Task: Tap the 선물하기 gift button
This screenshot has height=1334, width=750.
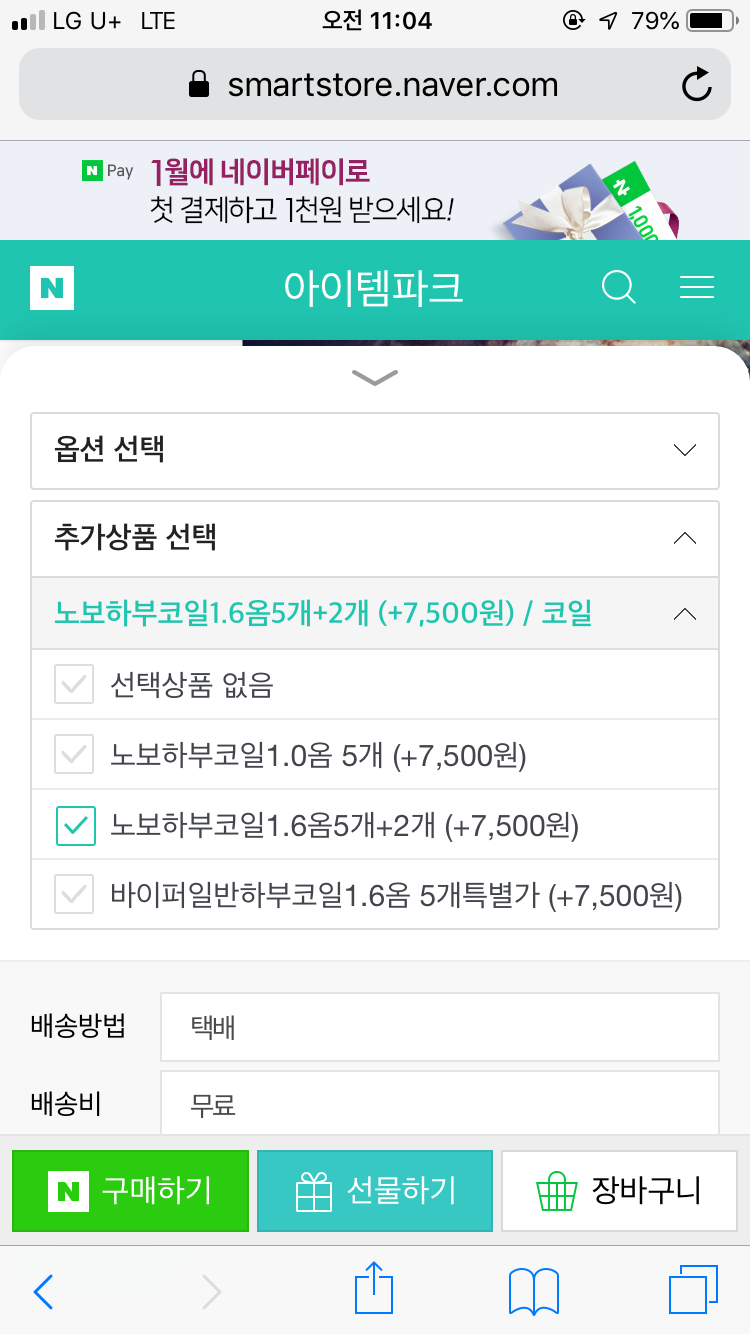Action: [x=375, y=1191]
